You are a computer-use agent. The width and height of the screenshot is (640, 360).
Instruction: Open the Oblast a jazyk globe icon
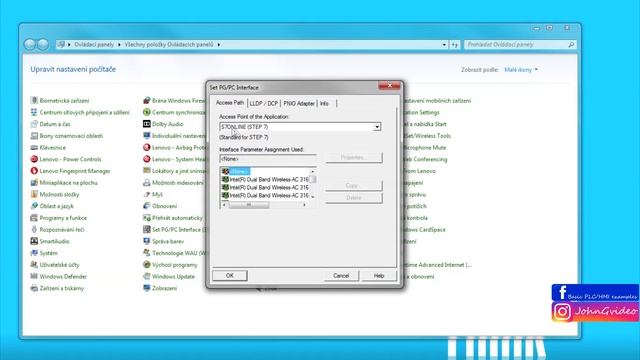pos(34,206)
